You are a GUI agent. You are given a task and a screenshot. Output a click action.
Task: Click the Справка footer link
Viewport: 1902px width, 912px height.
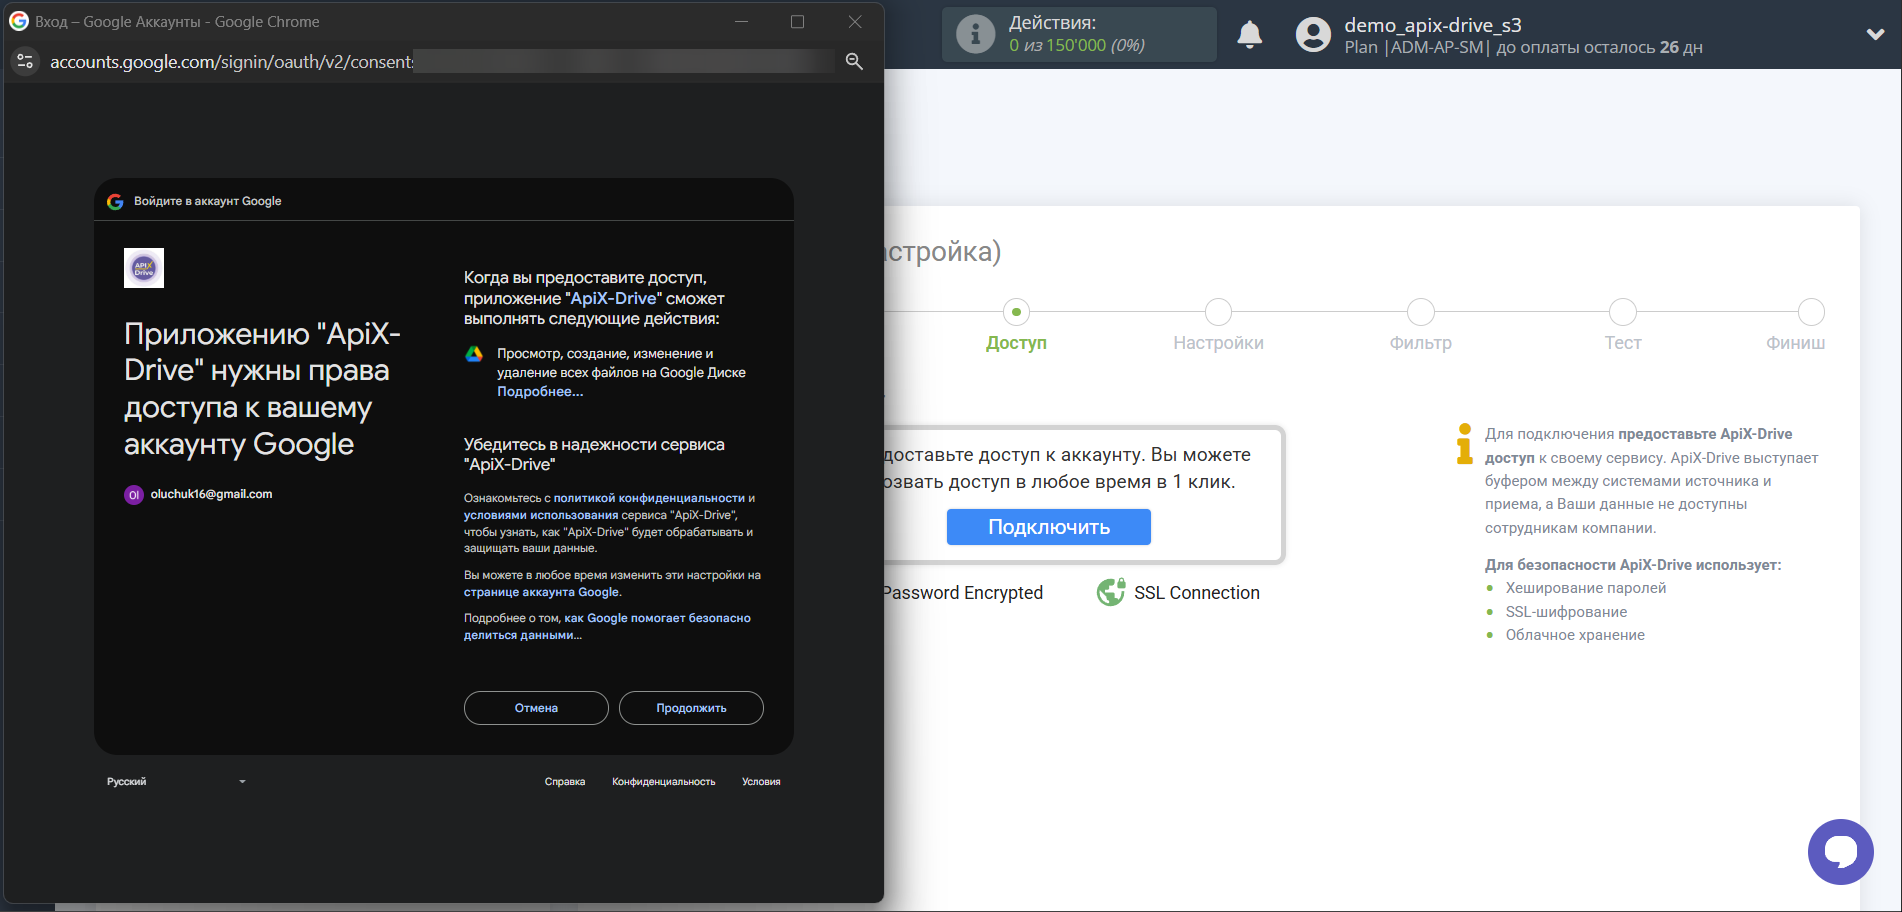tap(565, 782)
